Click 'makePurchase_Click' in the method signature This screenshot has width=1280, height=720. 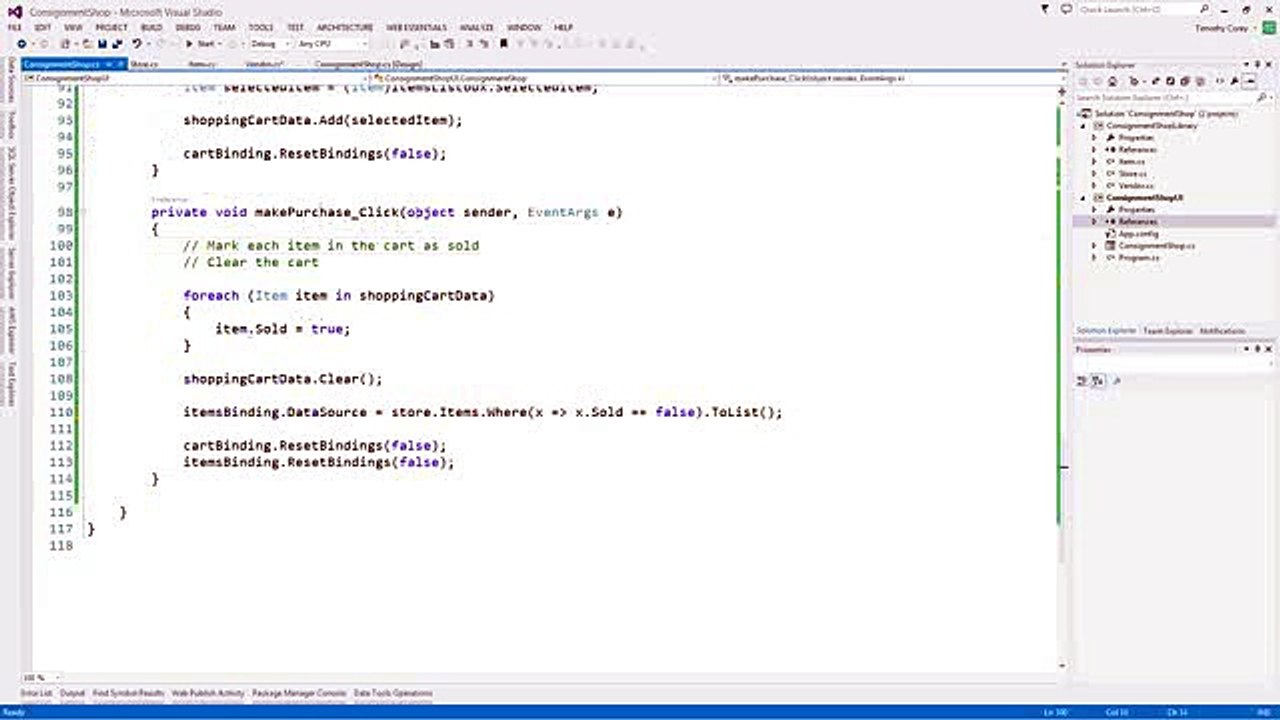[326, 212]
